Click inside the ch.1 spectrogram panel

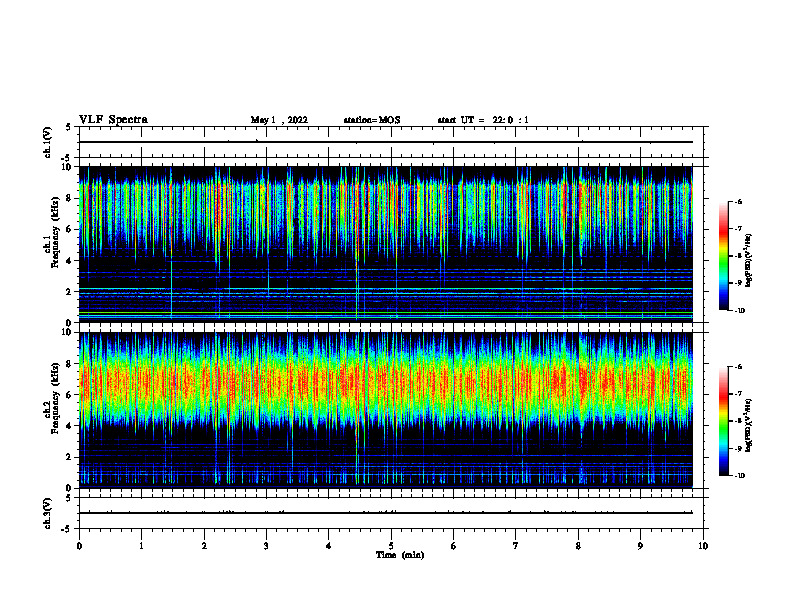385,244
